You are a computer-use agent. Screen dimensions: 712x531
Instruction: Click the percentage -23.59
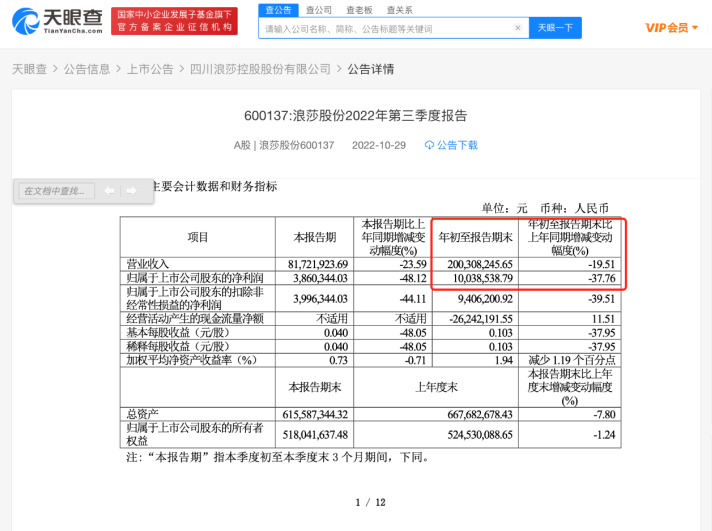[413, 264]
